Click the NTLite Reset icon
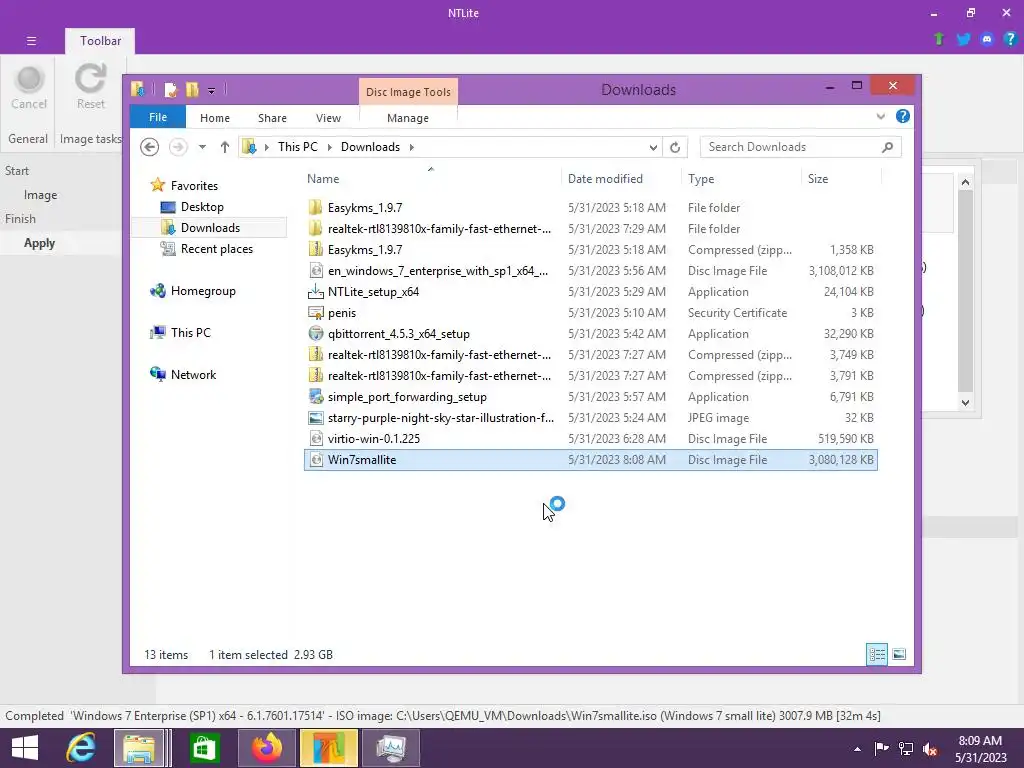 [90, 79]
